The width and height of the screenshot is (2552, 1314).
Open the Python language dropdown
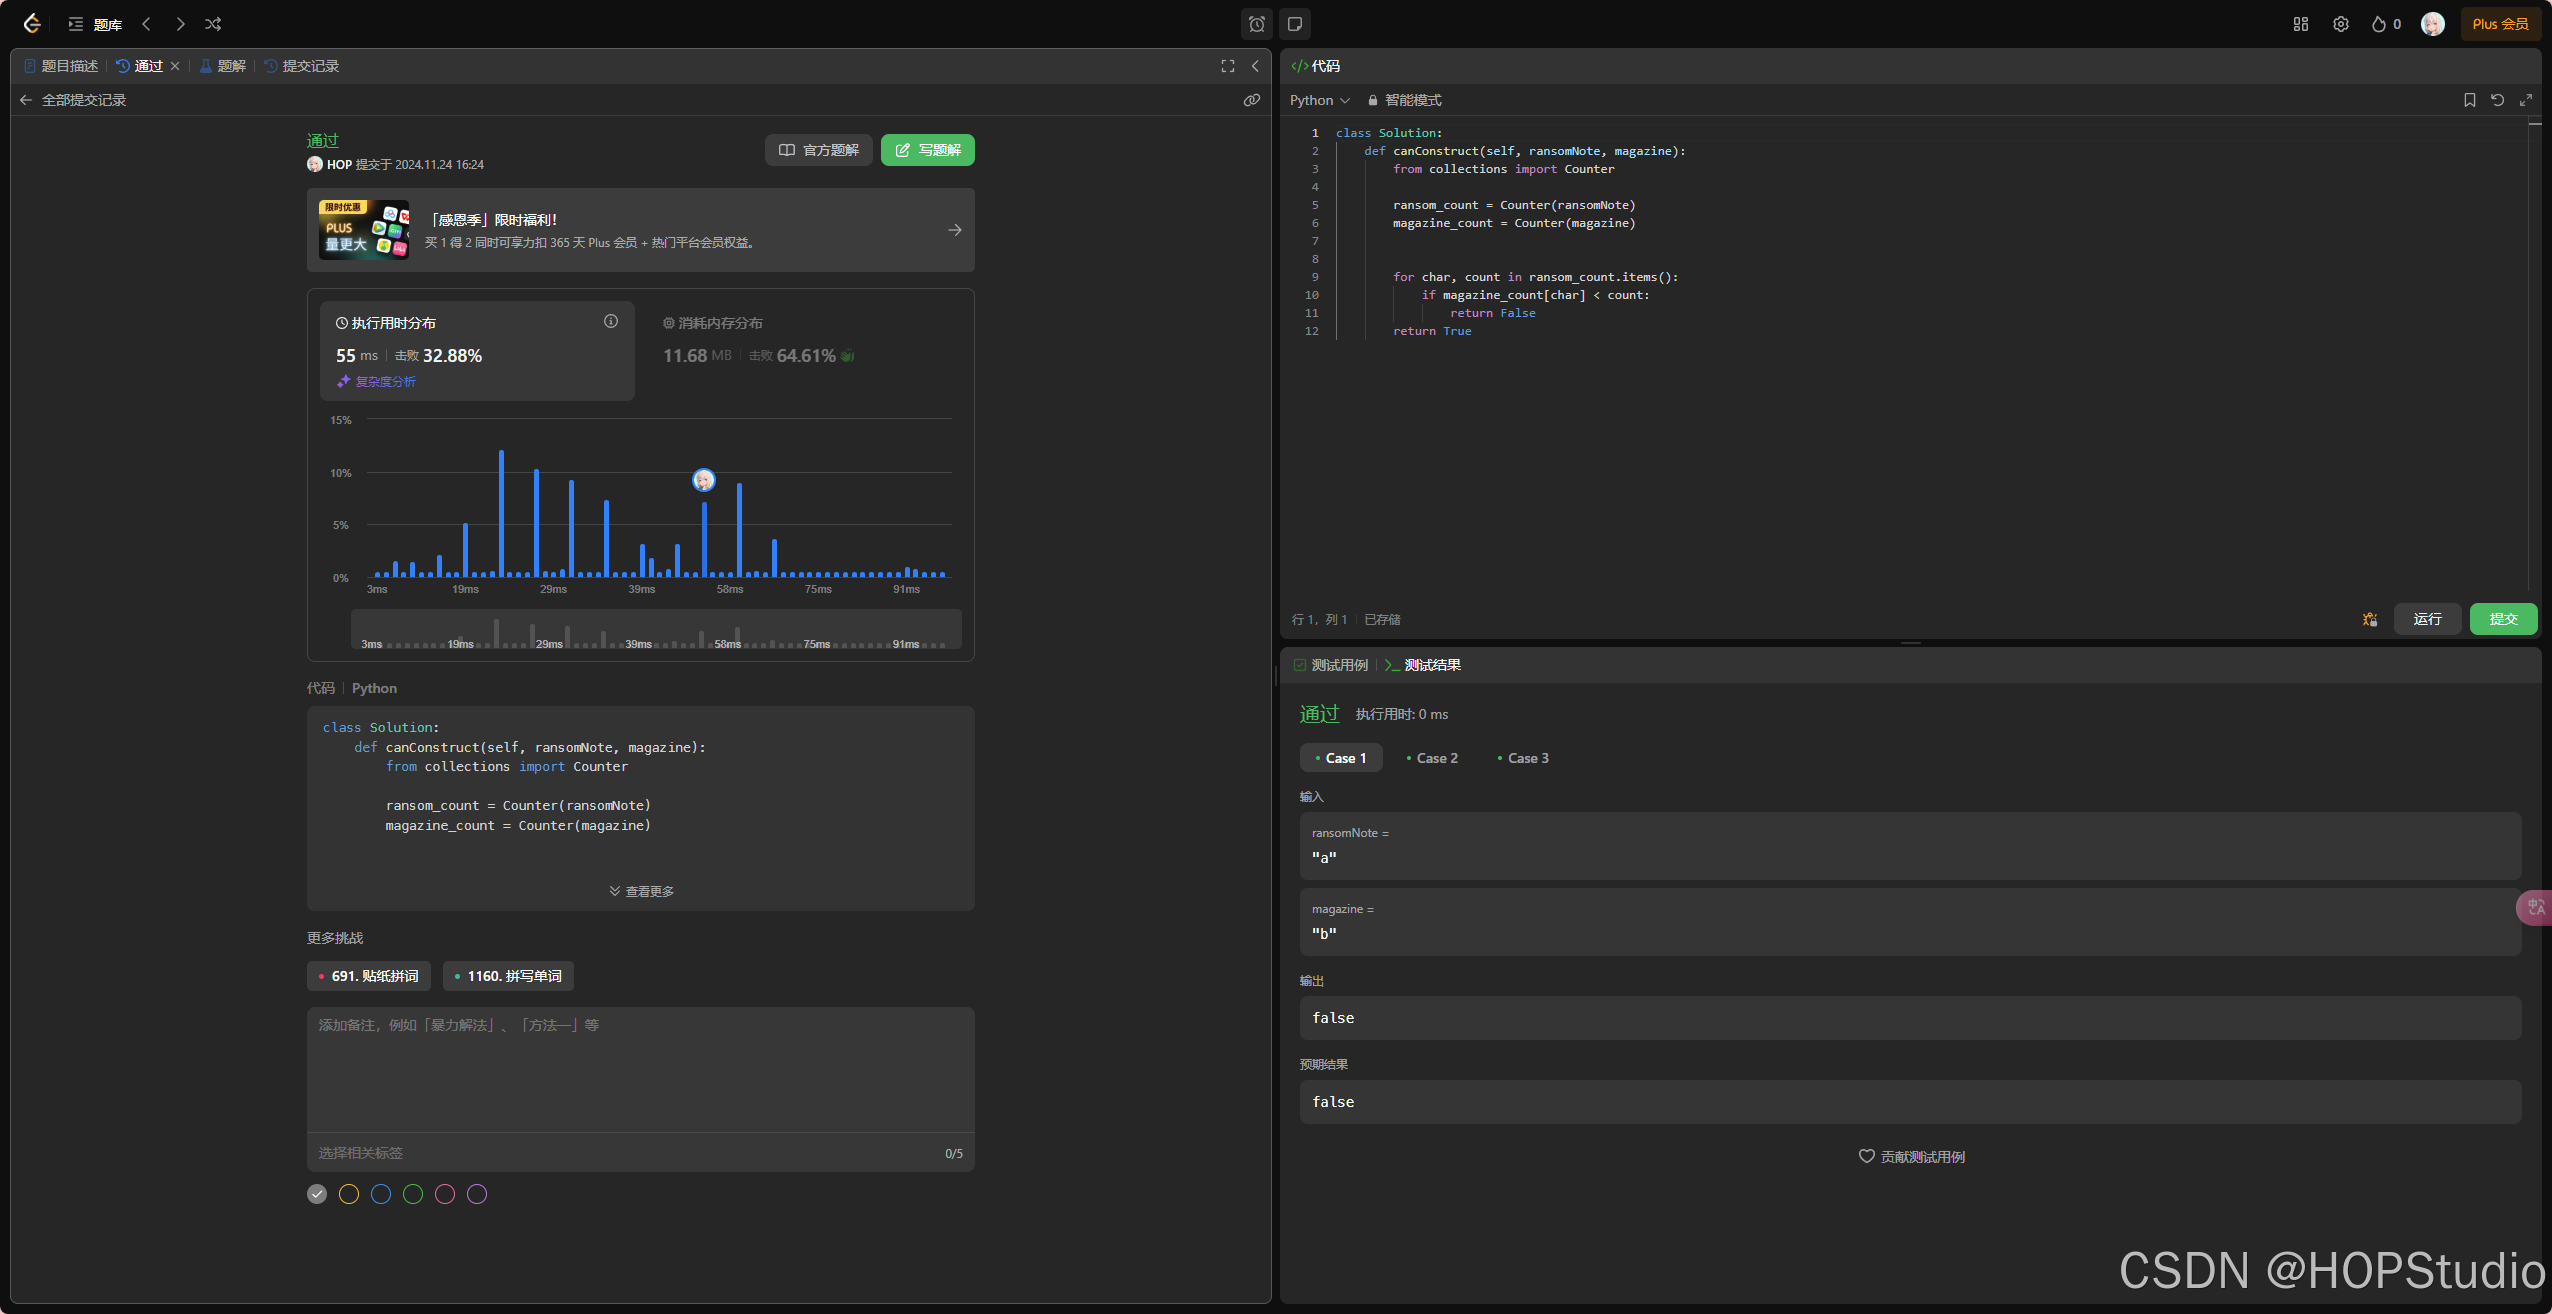tap(1318, 100)
